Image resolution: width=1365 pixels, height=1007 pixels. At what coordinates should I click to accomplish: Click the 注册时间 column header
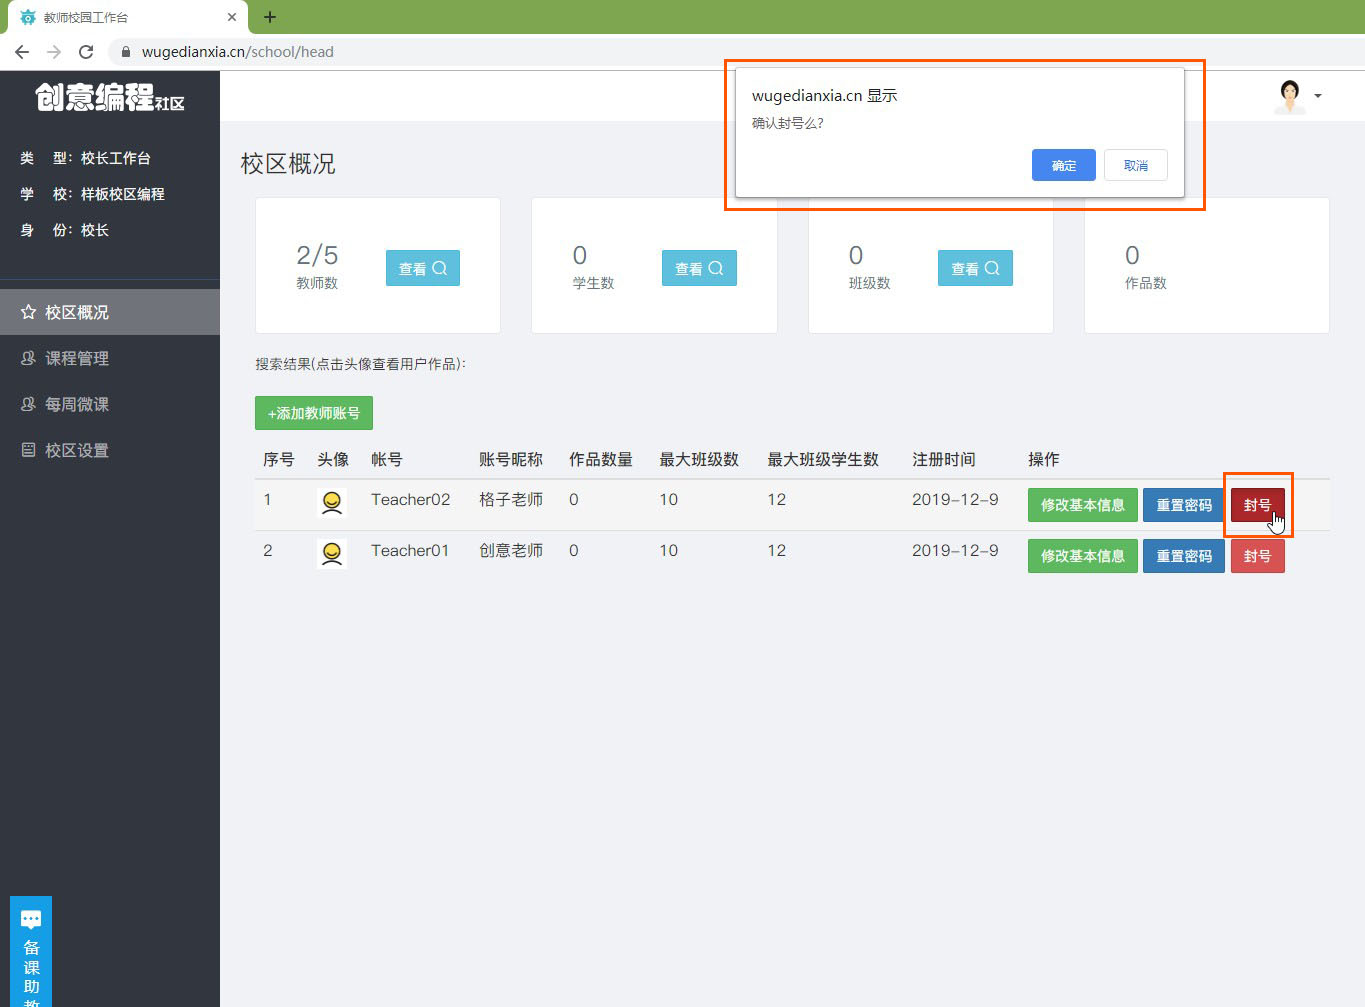[943, 459]
